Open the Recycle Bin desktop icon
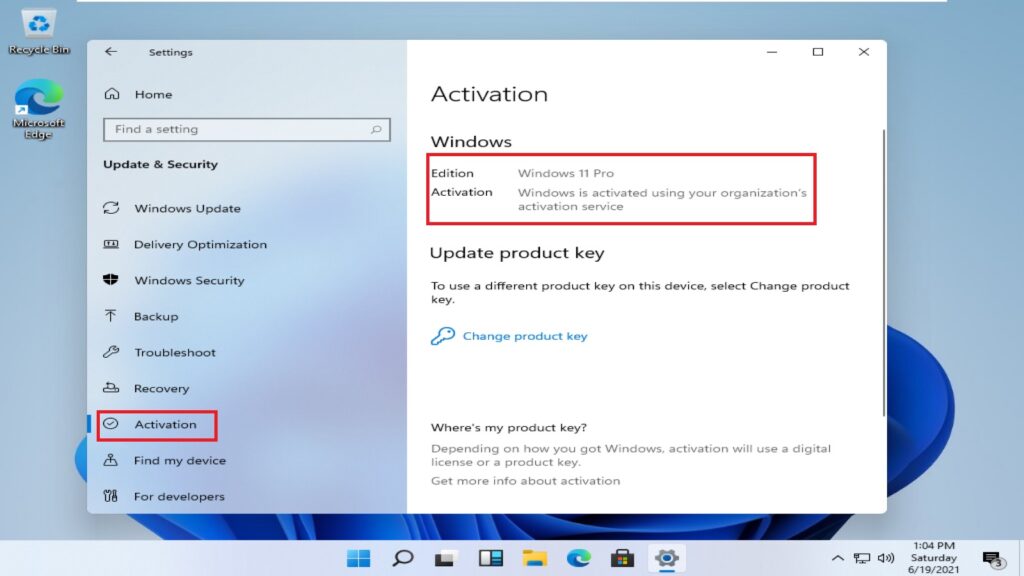This screenshot has width=1024, height=576. pyautogui.click(x=39, y=31)
